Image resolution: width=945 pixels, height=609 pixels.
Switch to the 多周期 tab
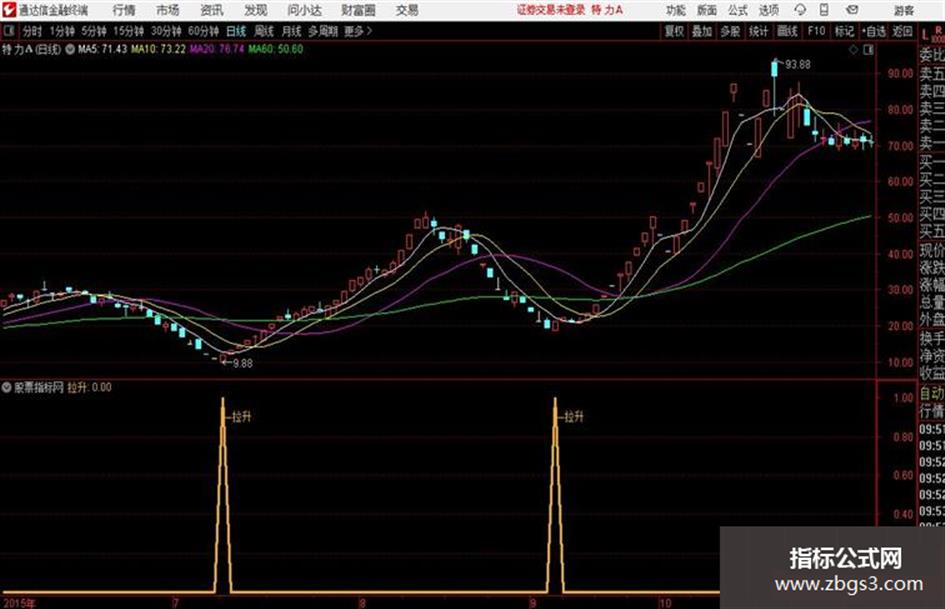point(323,31)
